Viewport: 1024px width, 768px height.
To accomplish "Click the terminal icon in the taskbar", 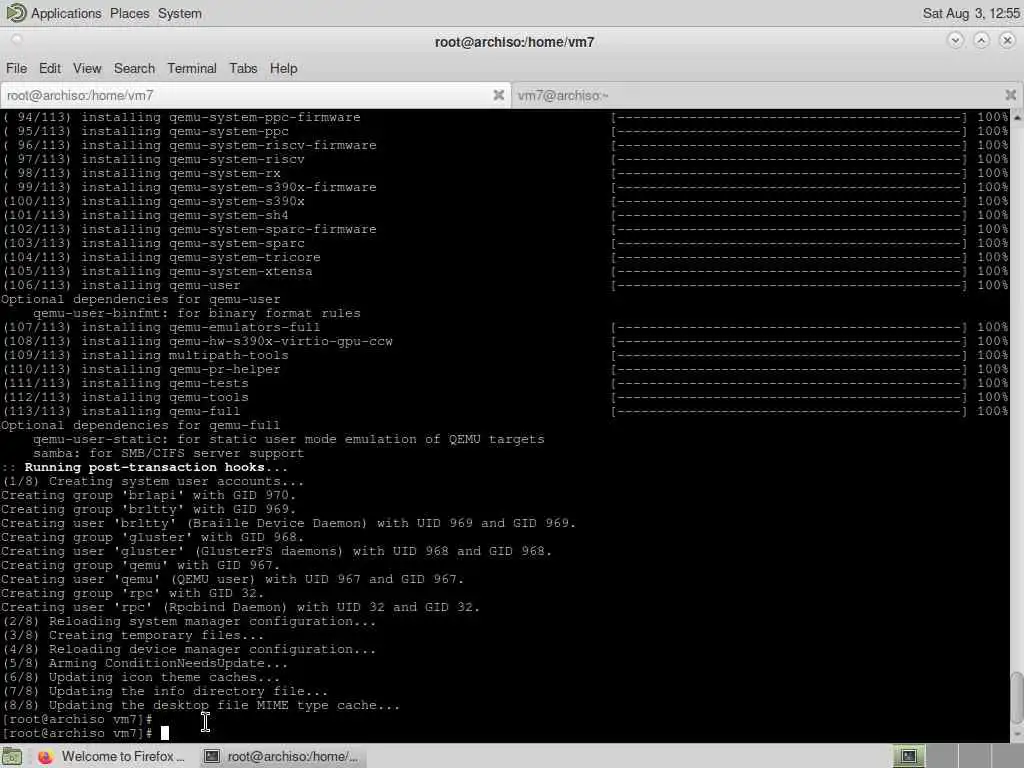I will point(212,756).
